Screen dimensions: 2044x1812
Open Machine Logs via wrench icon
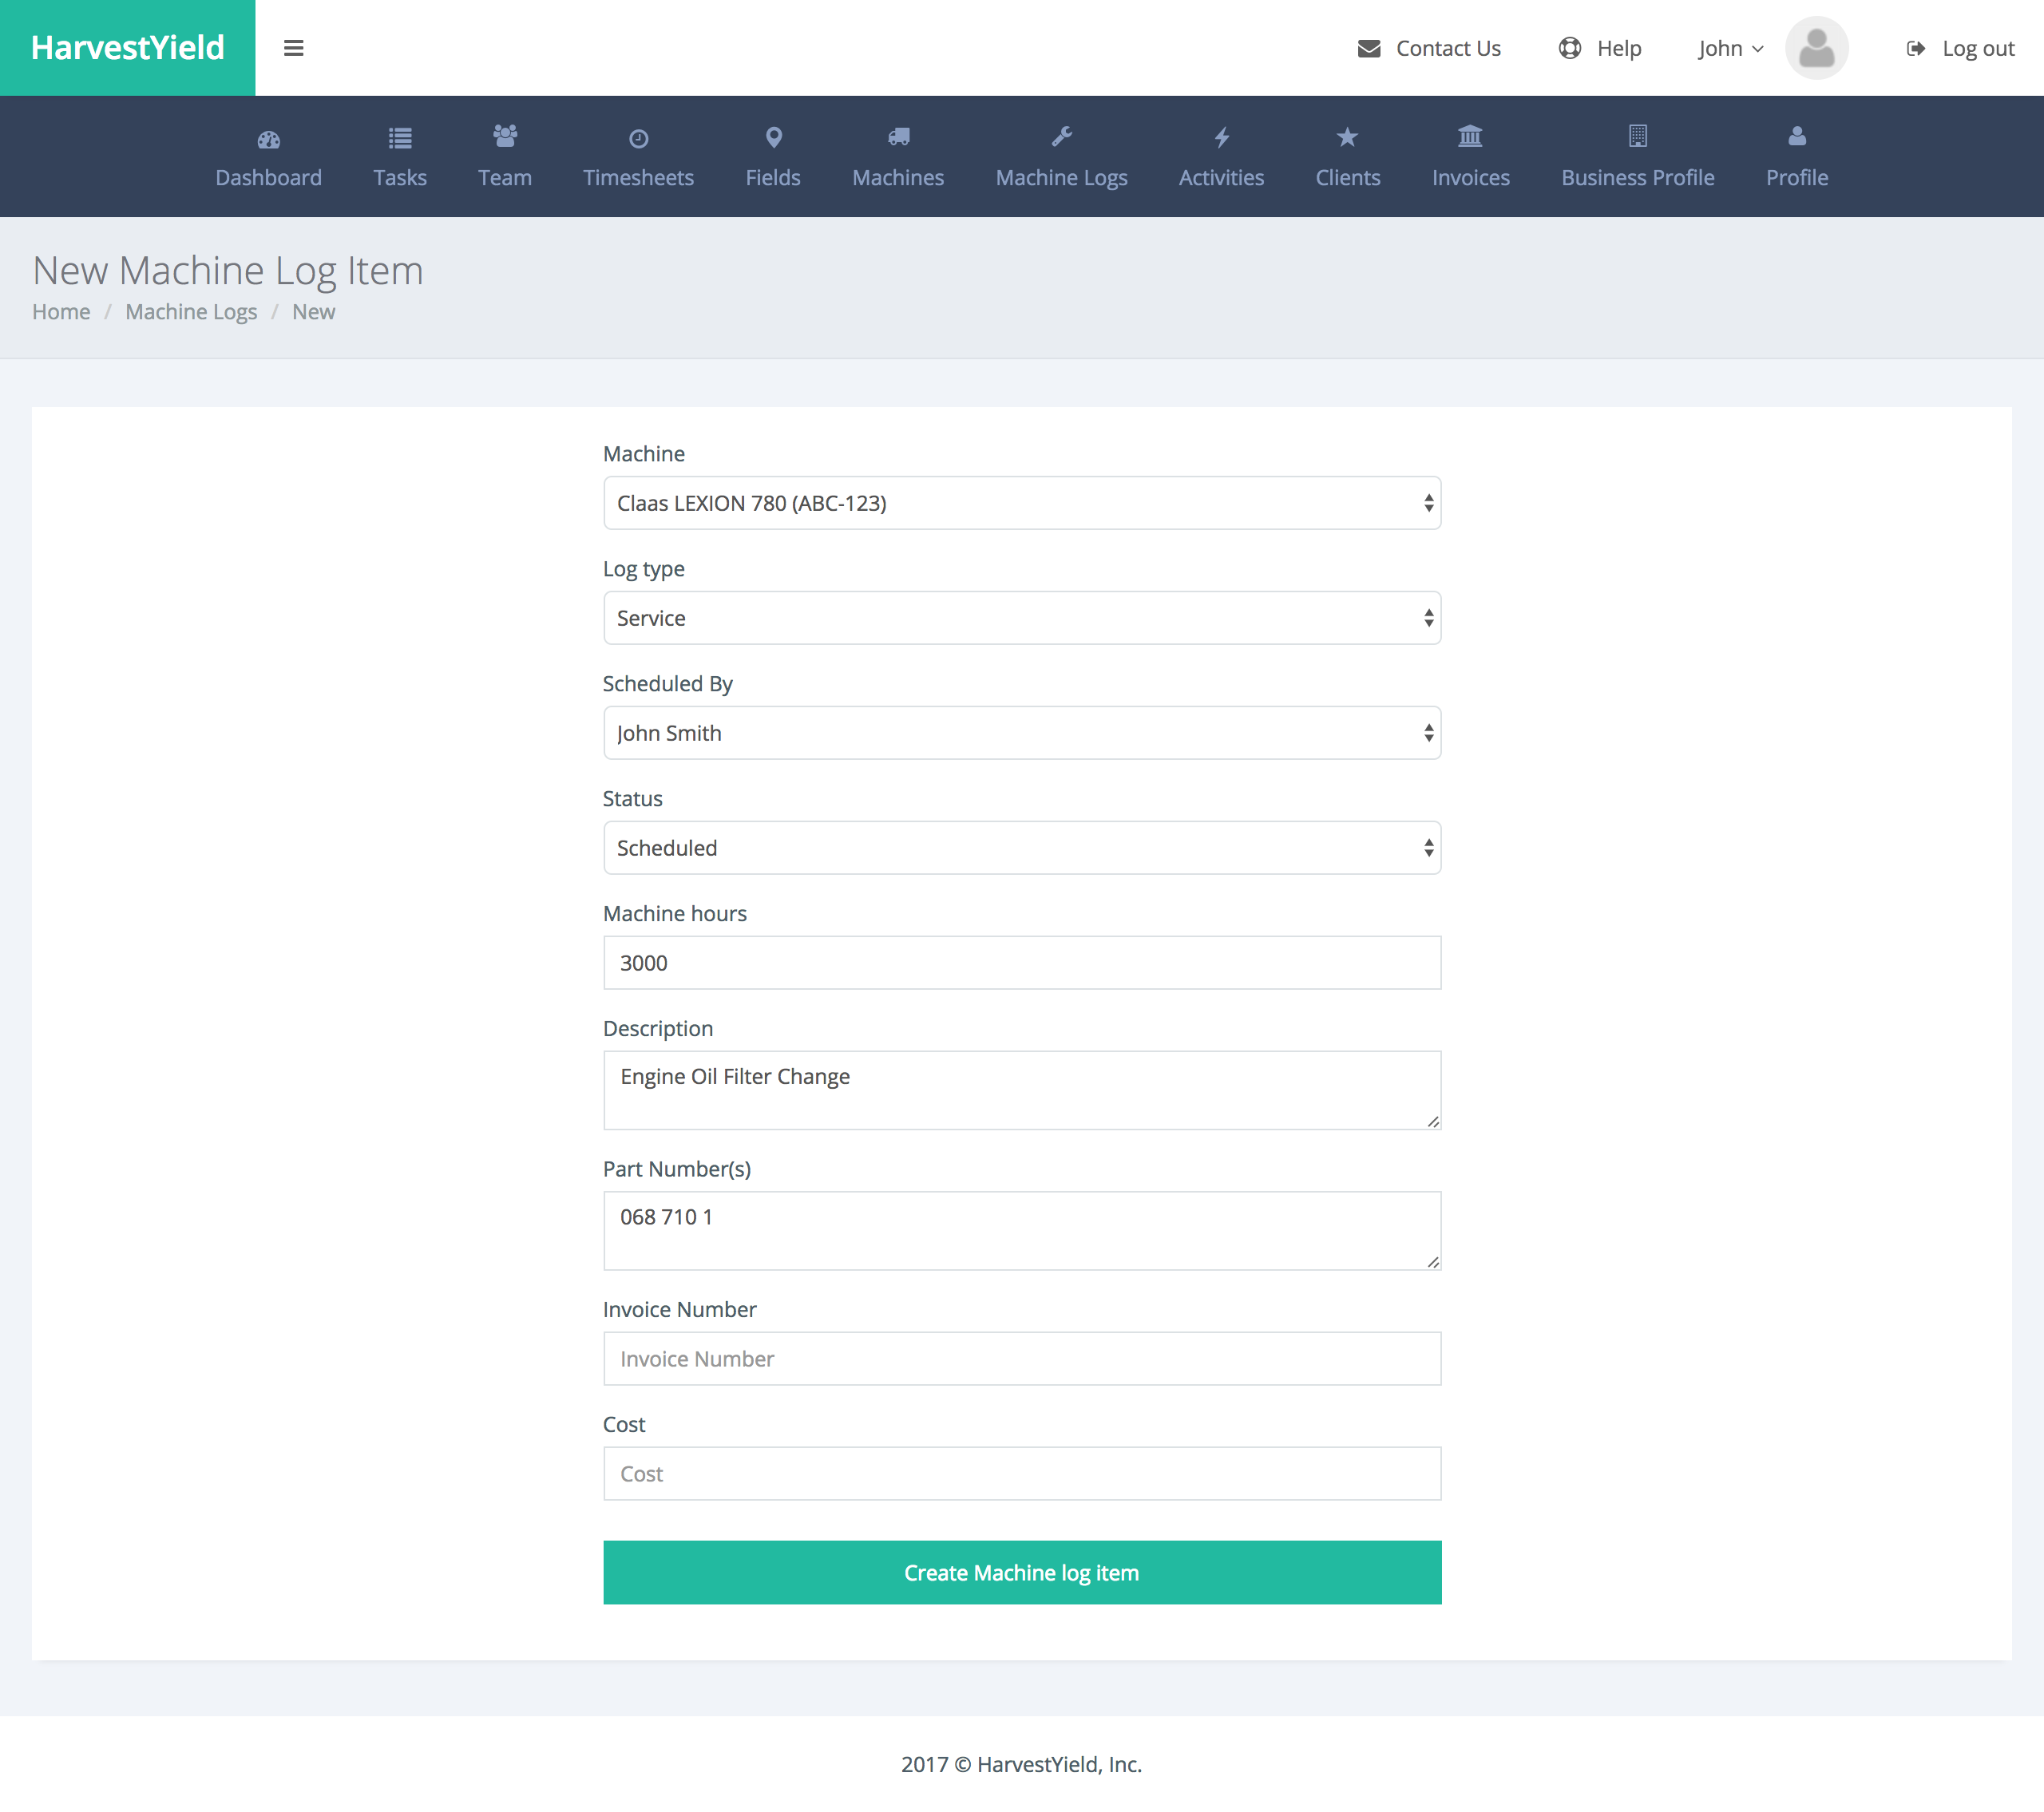1062,156
